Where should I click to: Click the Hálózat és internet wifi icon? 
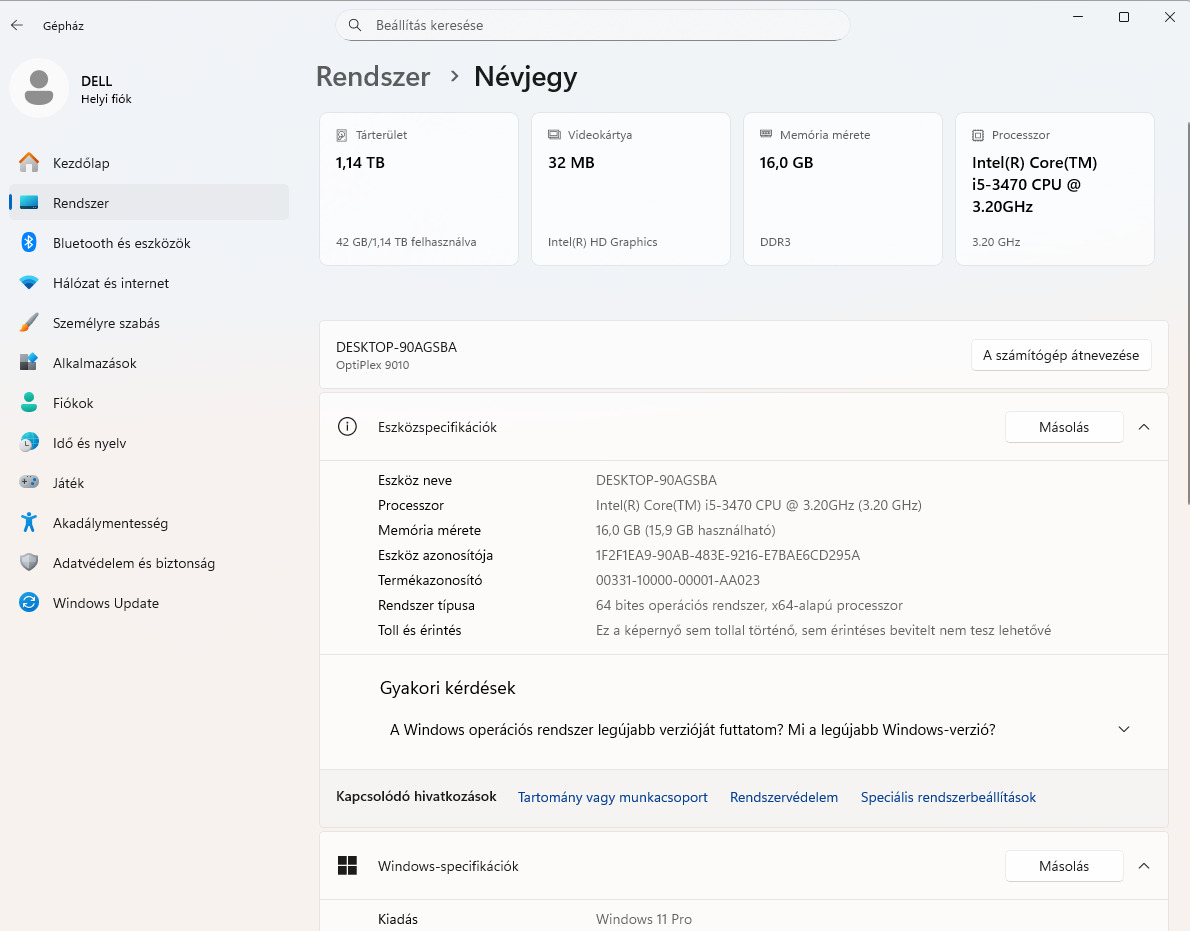tap(29, 283)
